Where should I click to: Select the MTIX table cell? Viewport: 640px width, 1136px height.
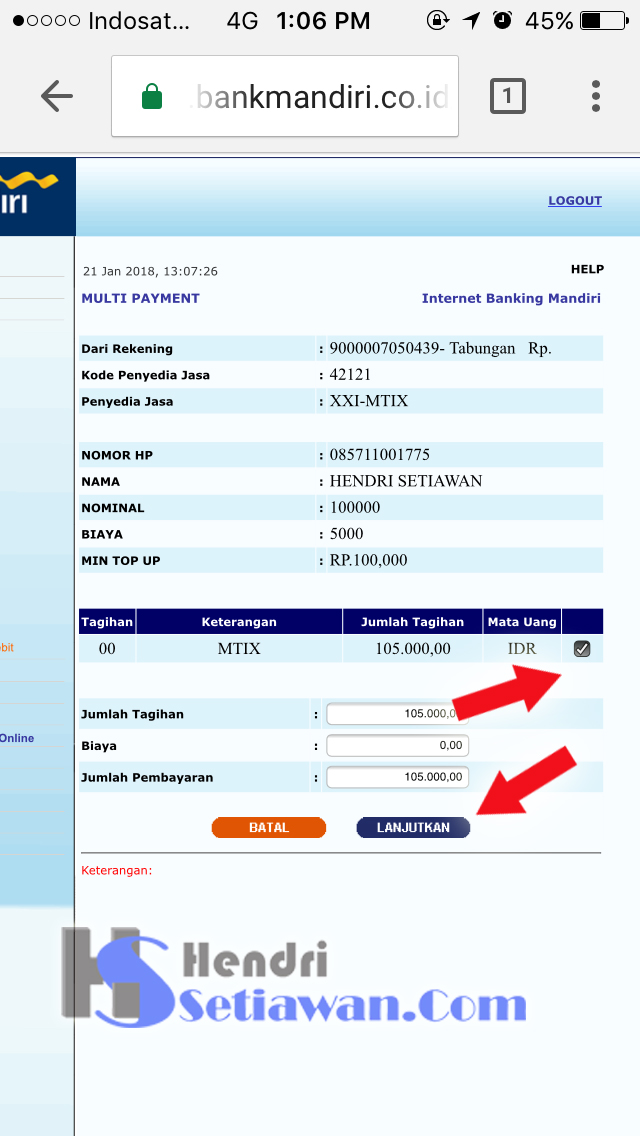(x=239, y=648)
